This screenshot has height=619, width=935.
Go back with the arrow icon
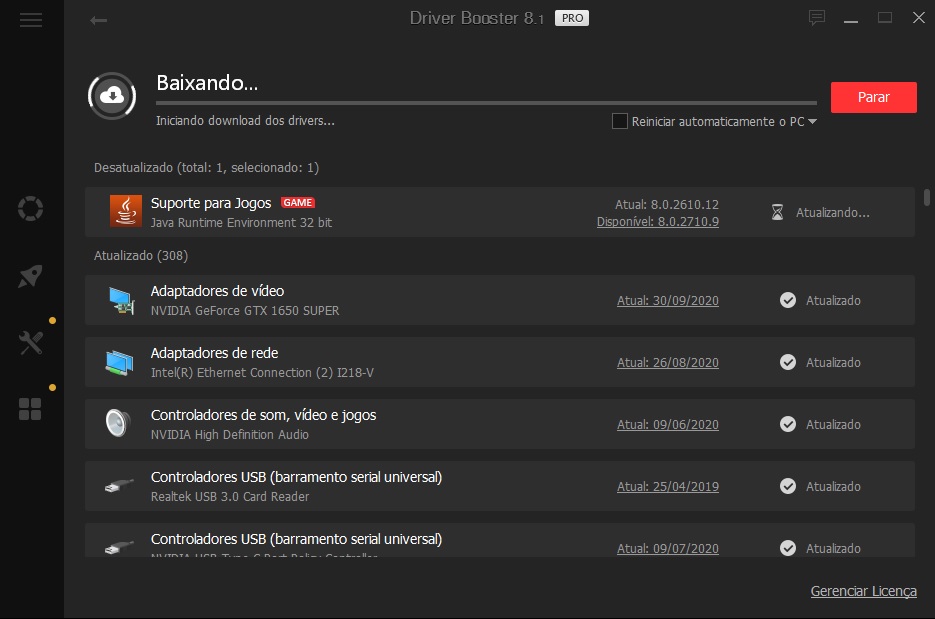coord(98,20)
